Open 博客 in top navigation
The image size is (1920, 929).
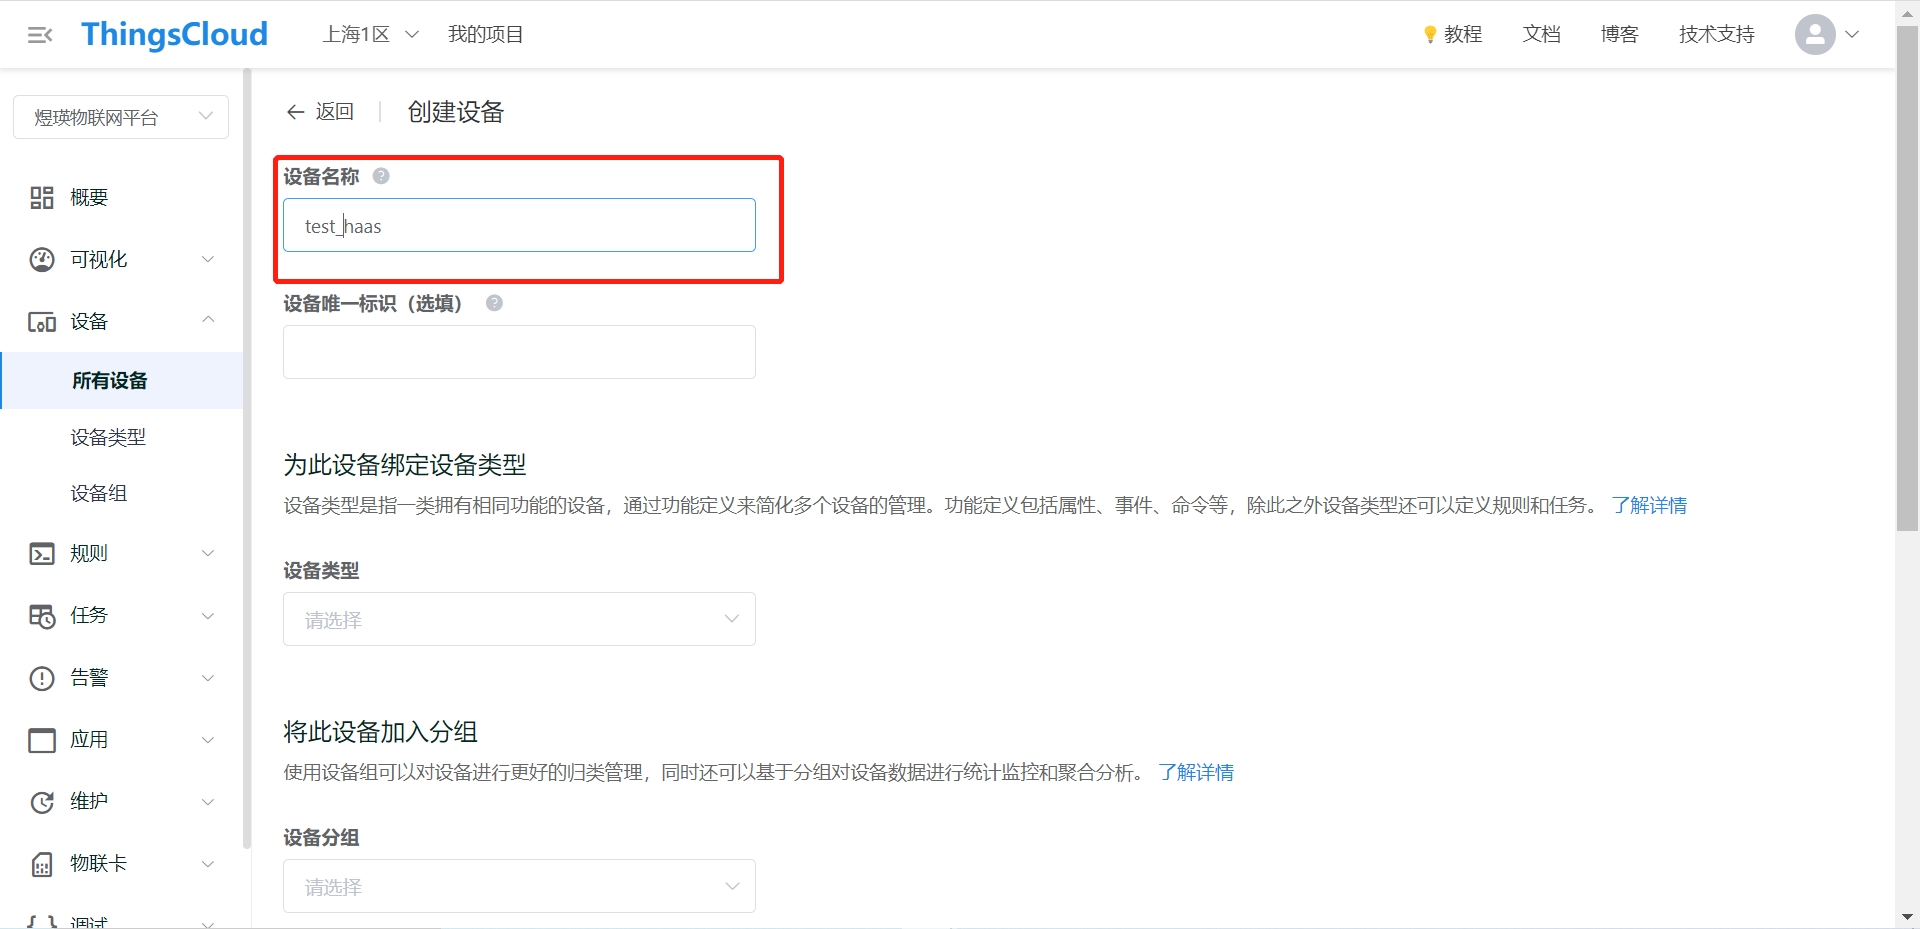tap(1620, 34)
